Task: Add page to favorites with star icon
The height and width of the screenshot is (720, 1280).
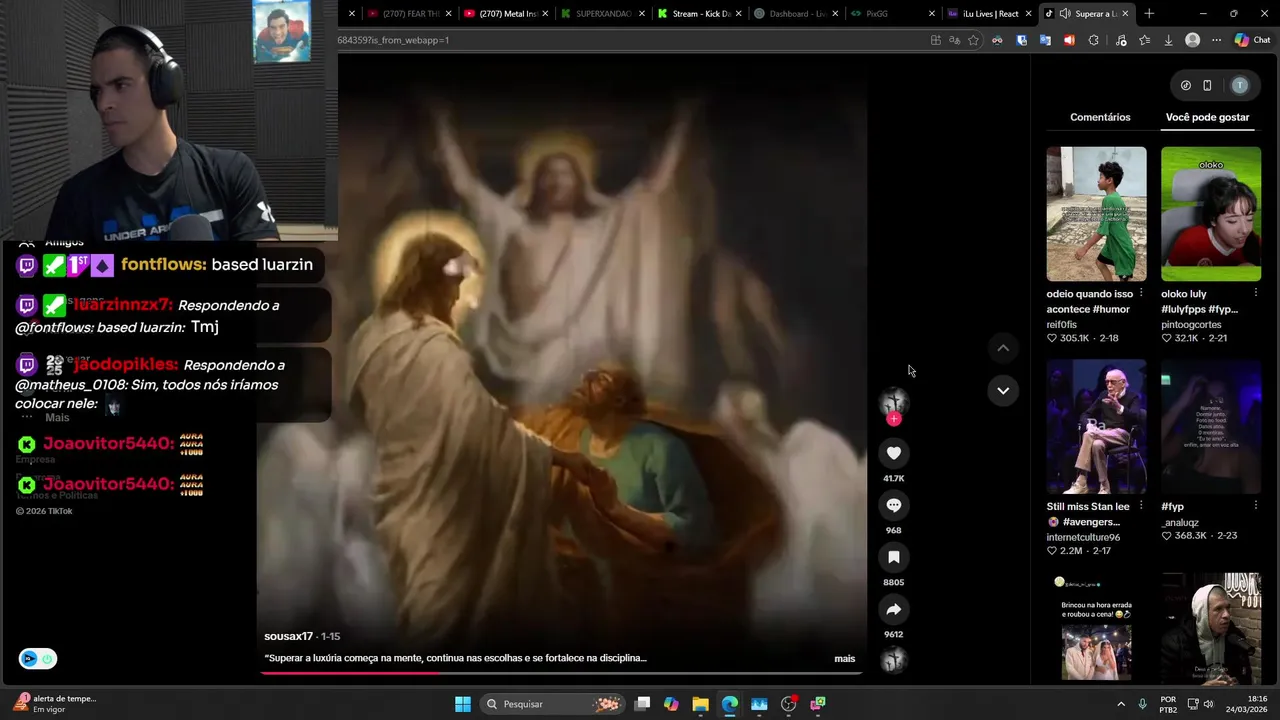Action: (x=973, y=40)
